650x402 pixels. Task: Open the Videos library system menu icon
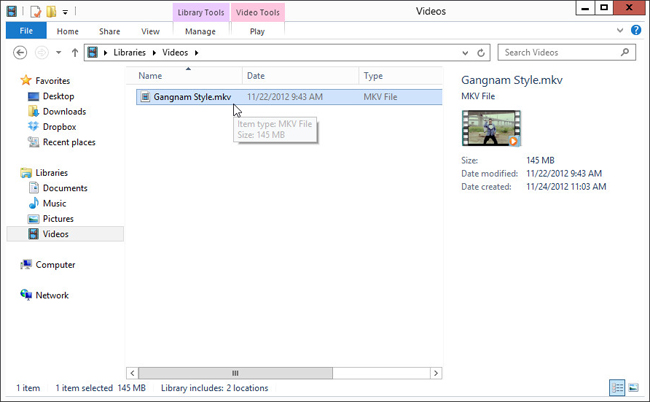click(x=12, y=11)
